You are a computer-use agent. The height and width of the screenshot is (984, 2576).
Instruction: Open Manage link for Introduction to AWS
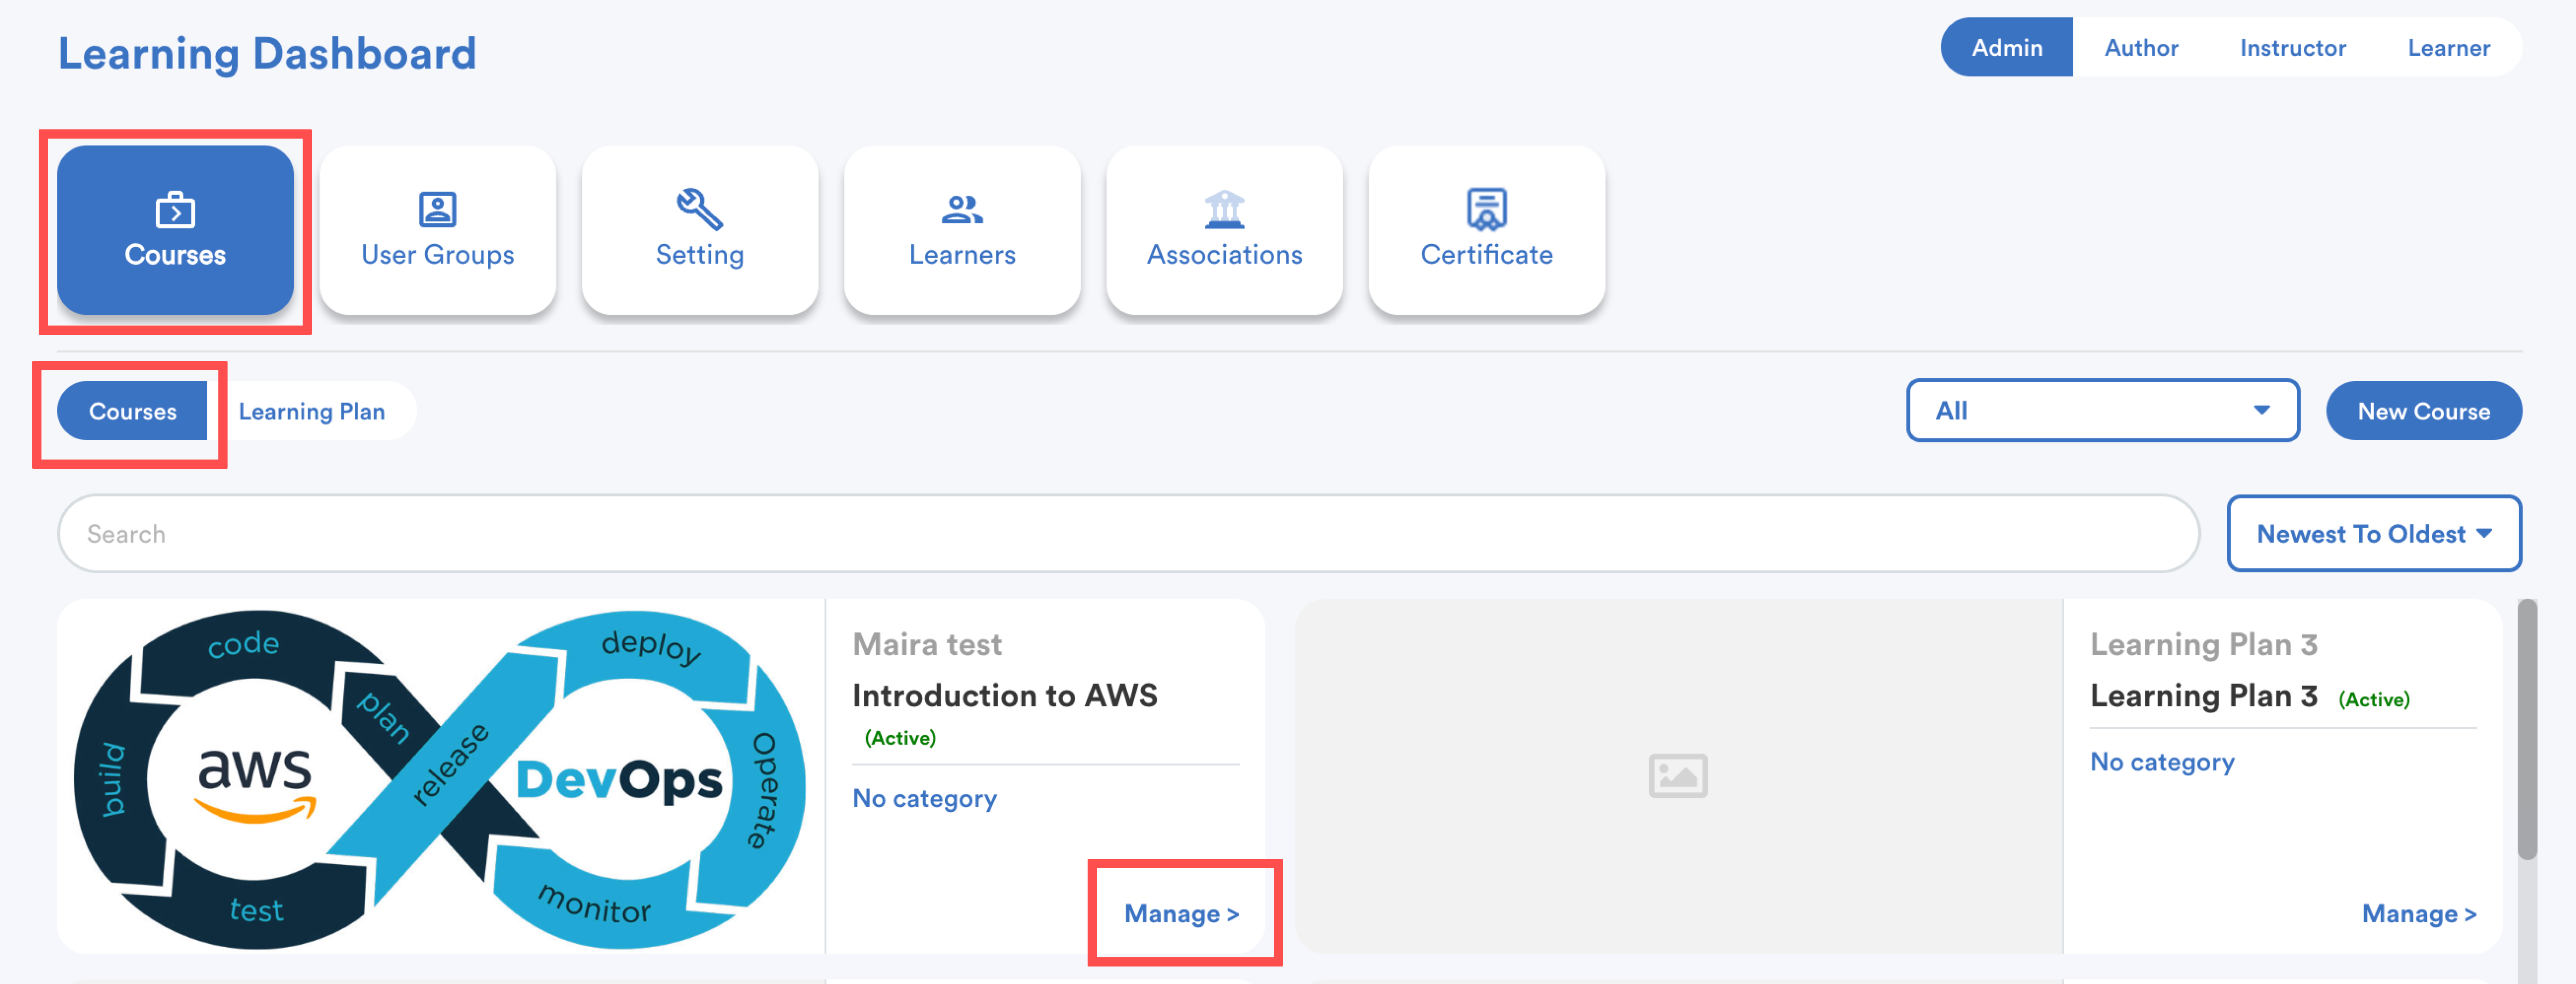[x=1181, y=913]
